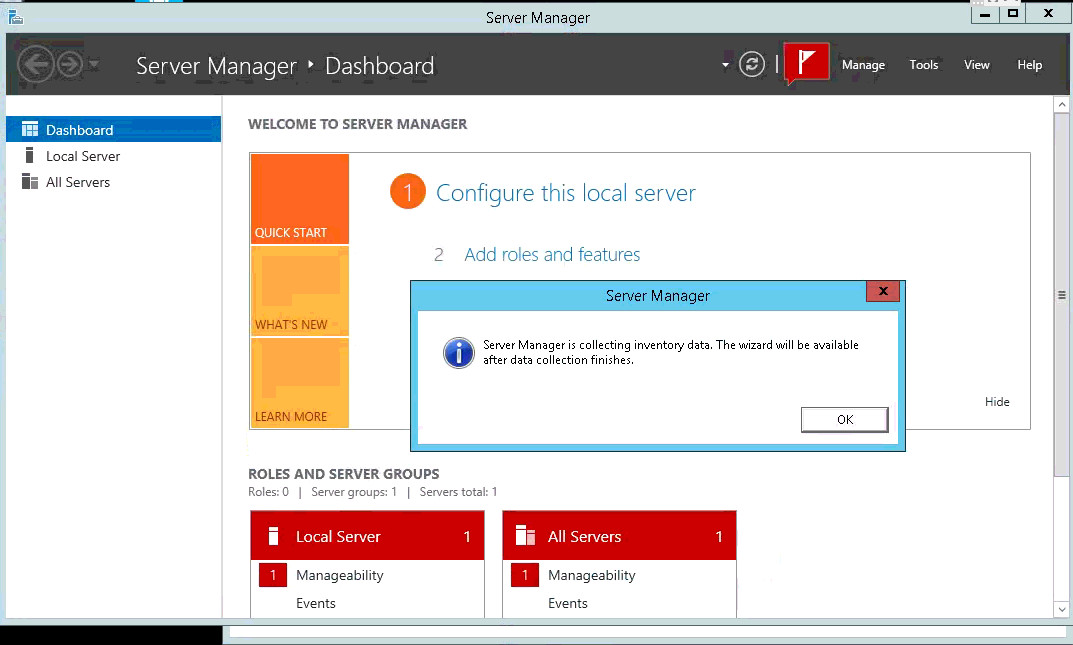1073x645 pixels.
Task: Open the Tools menu
Action: tap(923, 65)
